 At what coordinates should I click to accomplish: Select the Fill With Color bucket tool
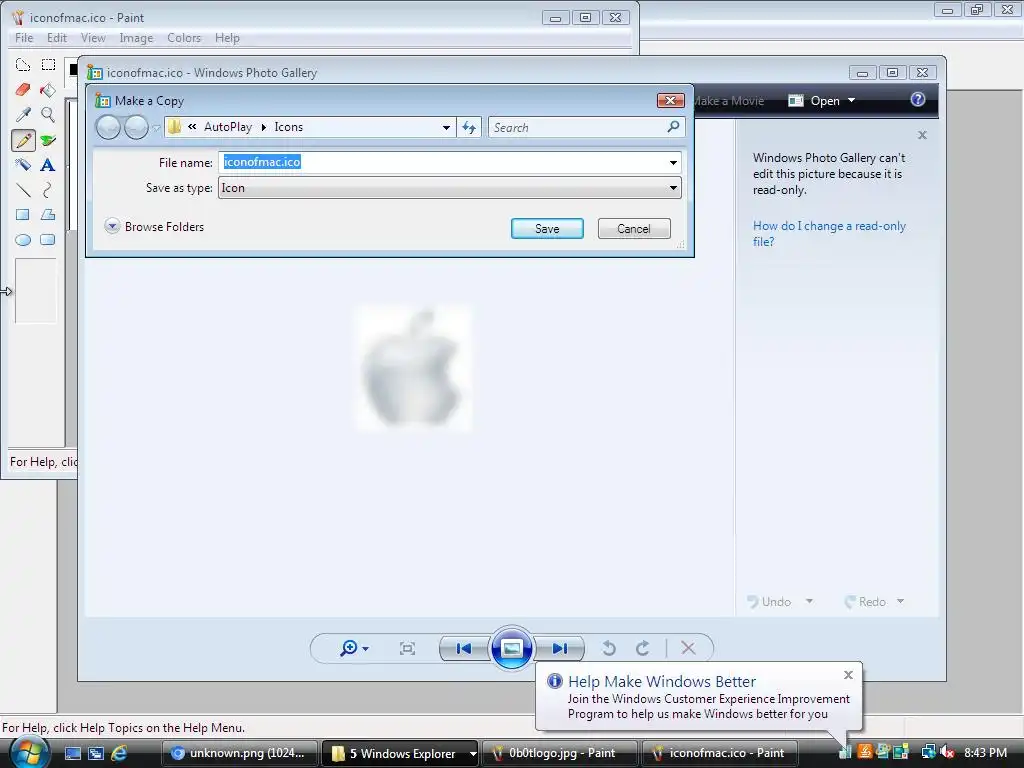48,89
